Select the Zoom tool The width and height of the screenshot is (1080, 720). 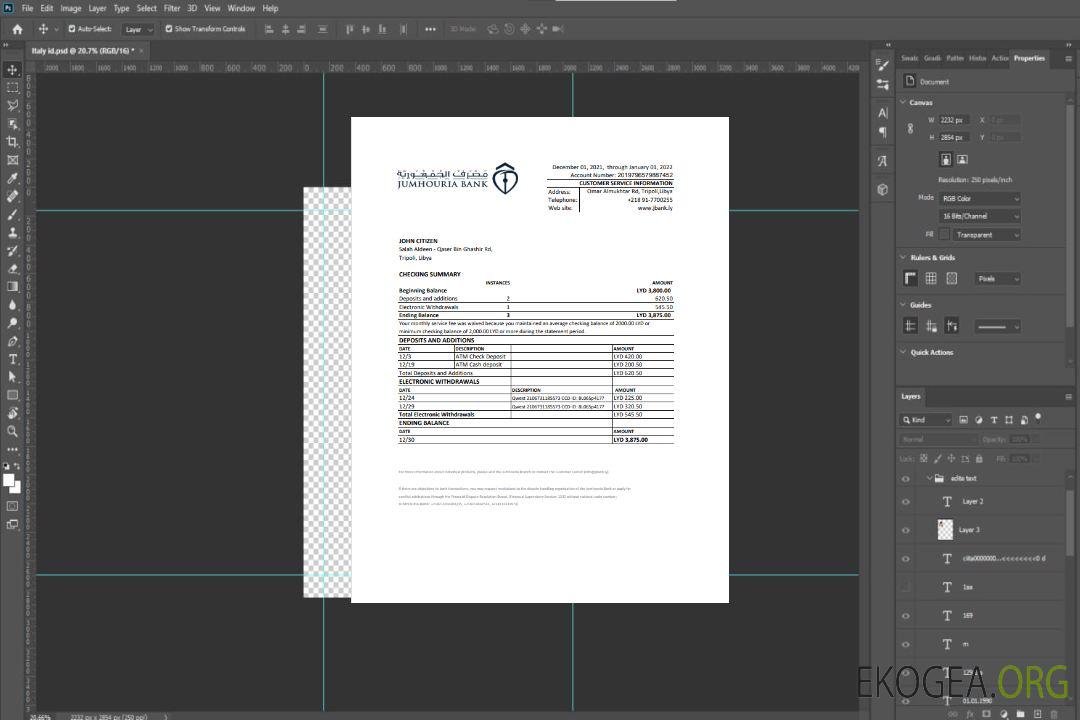(x=12, y=431)
